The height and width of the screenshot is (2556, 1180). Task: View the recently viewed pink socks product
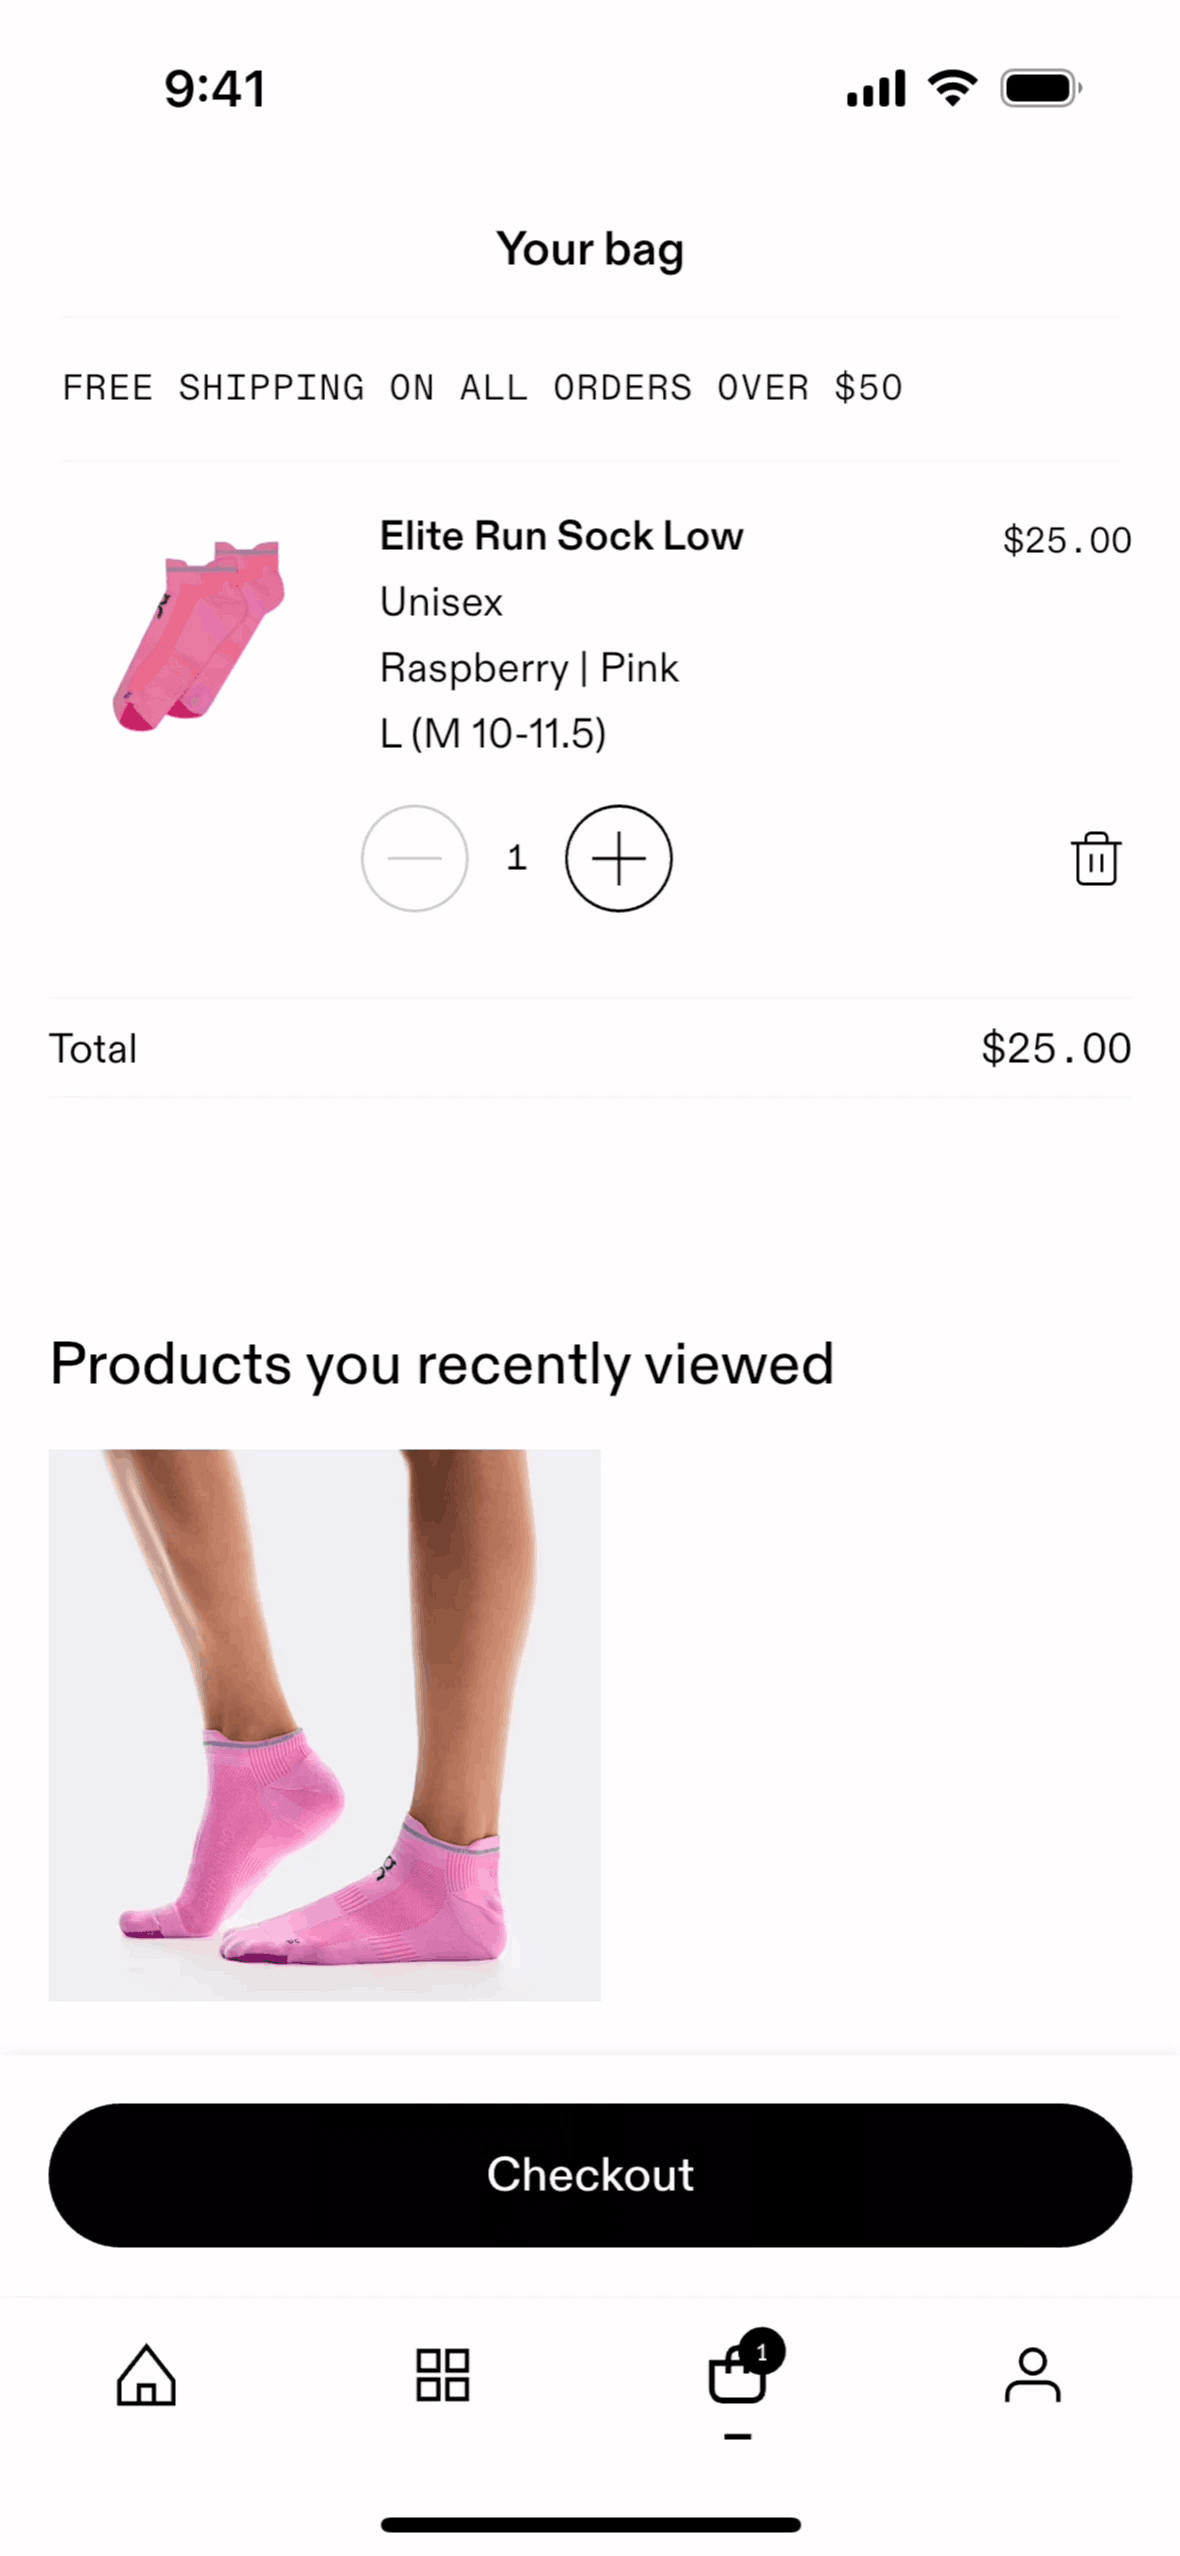tap(324, 1723)
